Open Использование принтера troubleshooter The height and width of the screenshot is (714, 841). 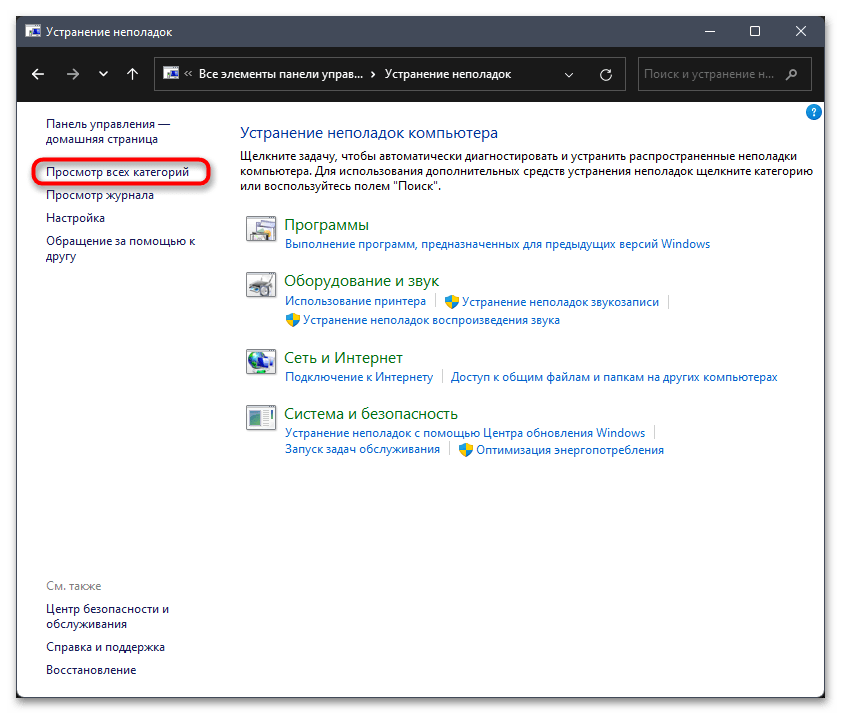point(355,301)
